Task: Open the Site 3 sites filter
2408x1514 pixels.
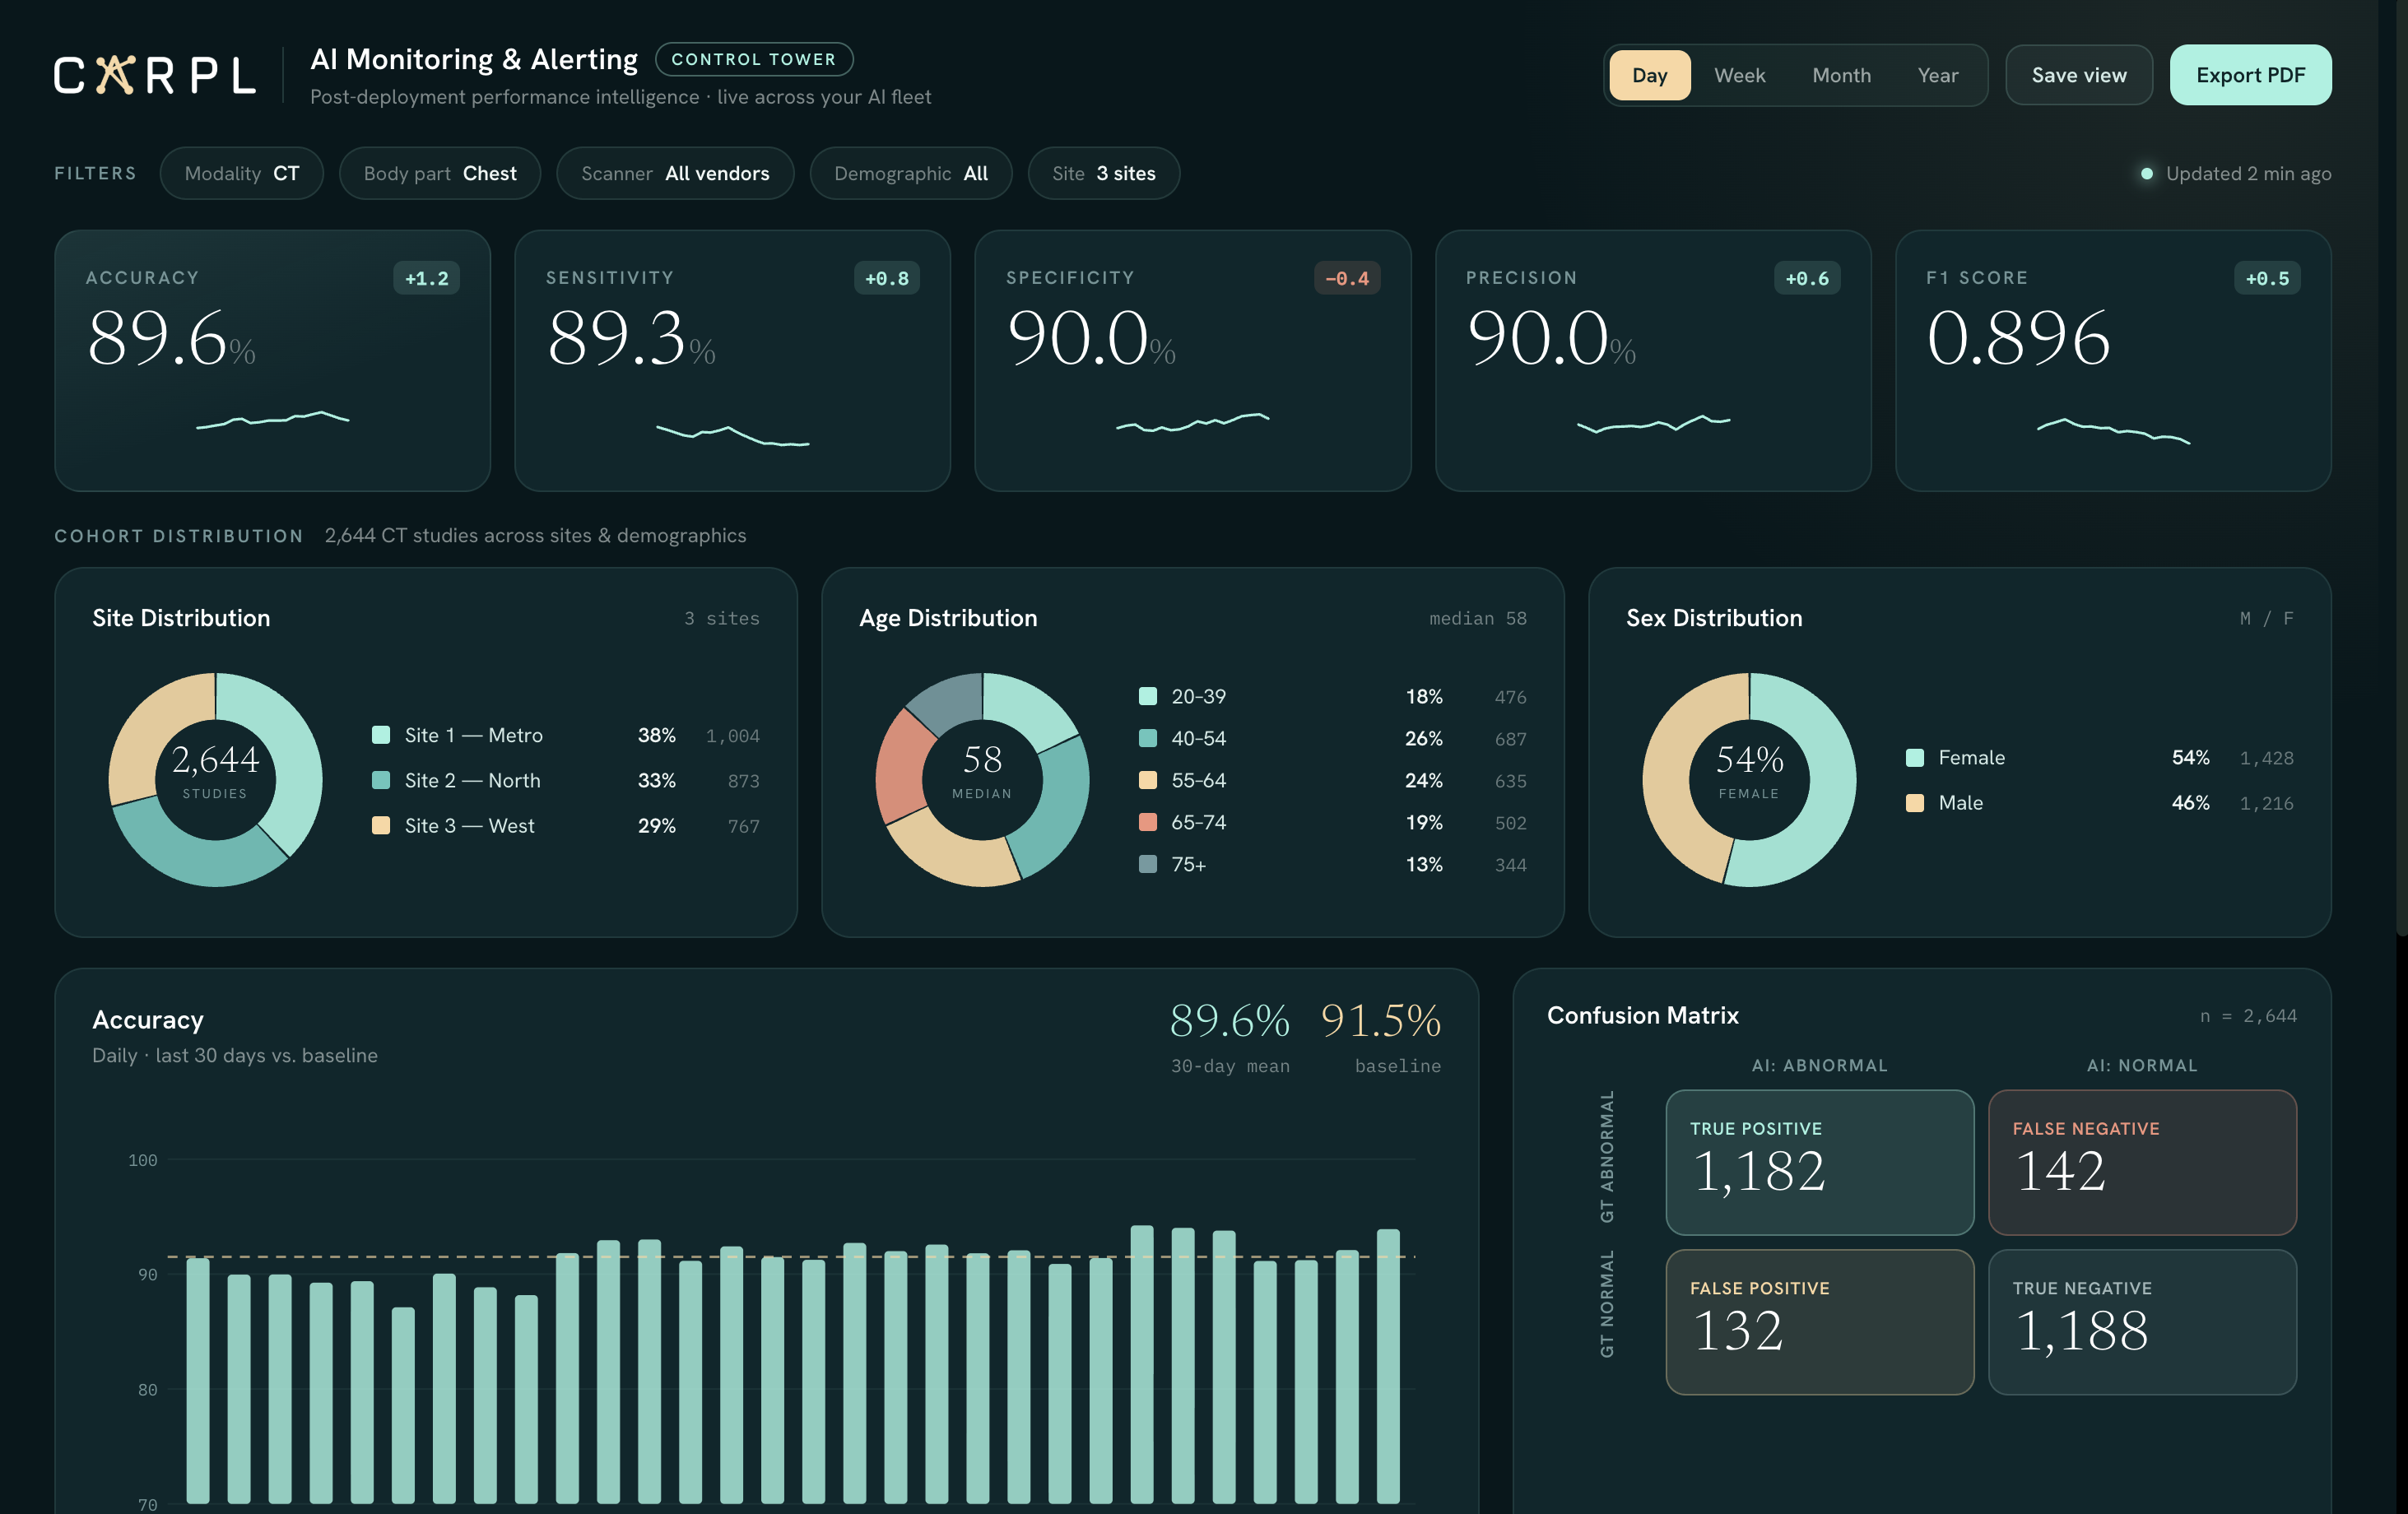Action: (x=1103, y=173)
